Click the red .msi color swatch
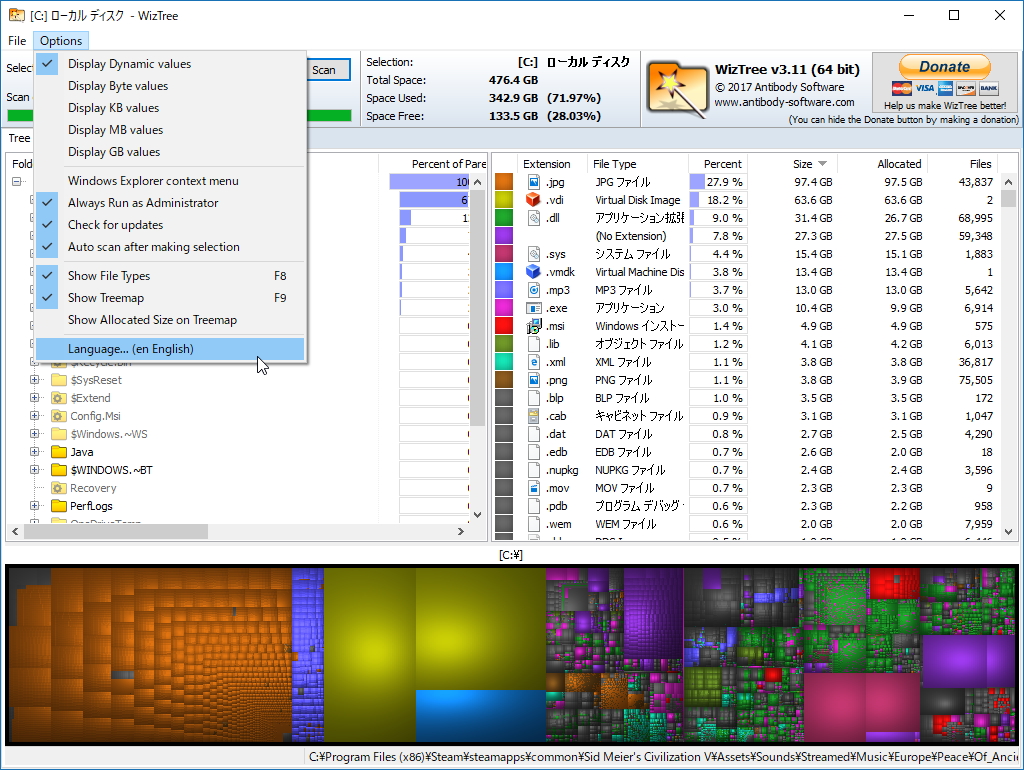Image resolution: width=1024 pixels, height=770 pixels. 504,326
